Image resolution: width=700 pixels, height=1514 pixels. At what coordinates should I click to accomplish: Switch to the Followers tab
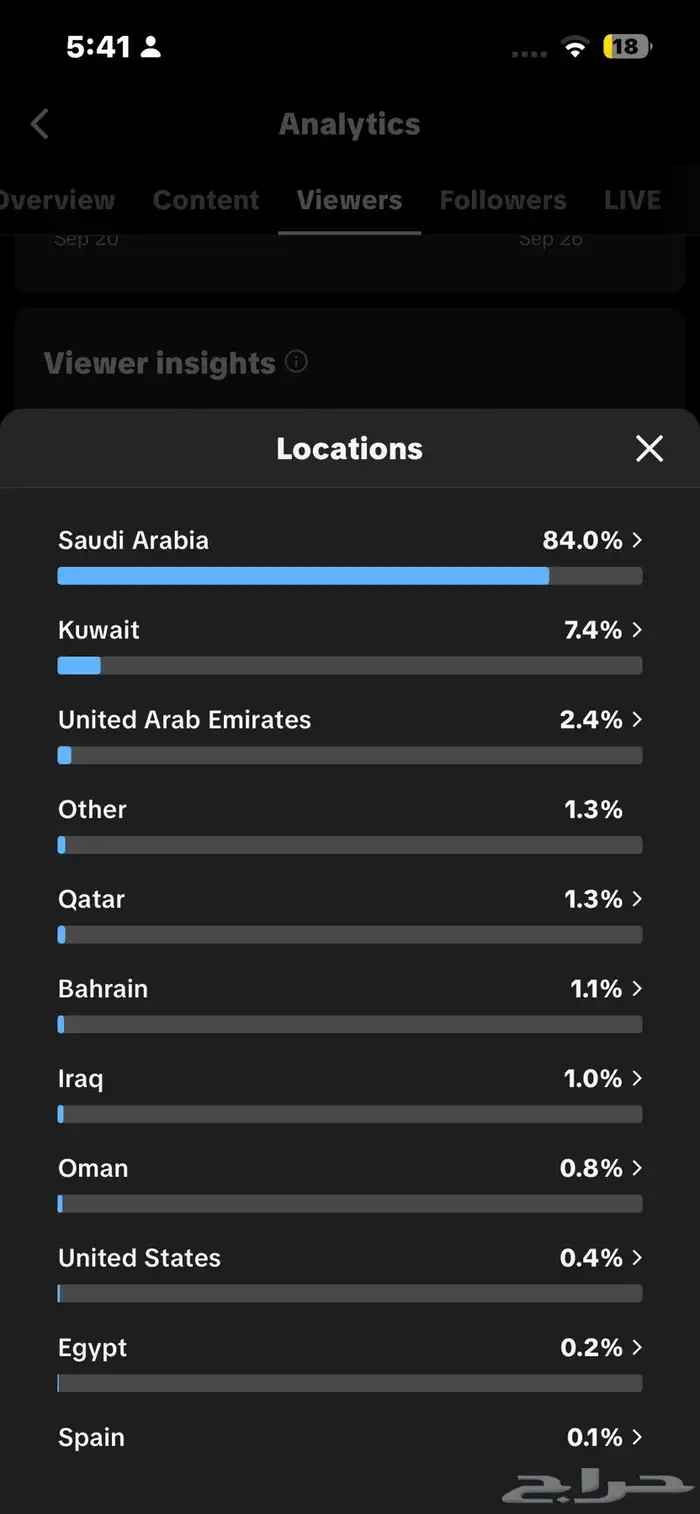503,200
